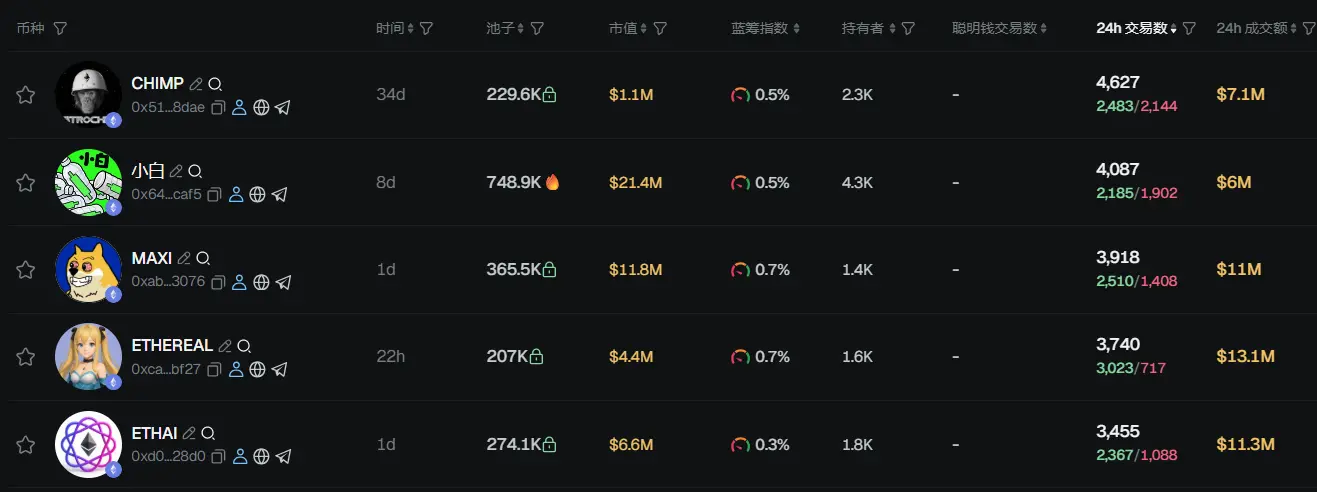
Task: Click the search icon next to ETHEREAL
Action: tap(244, 346)
